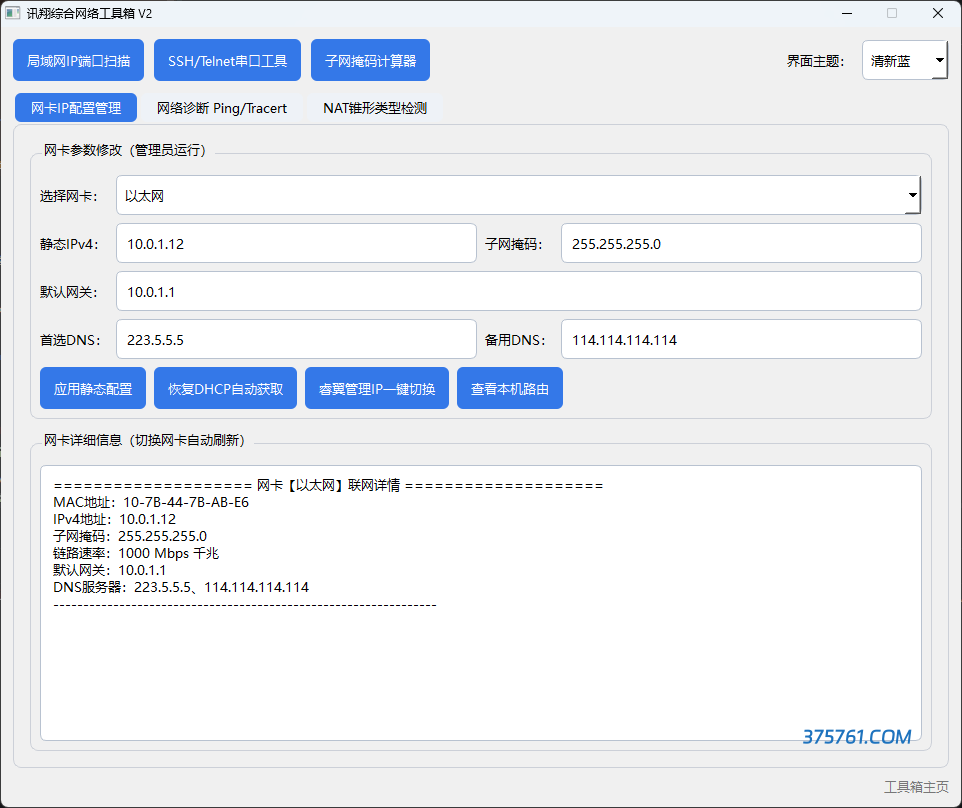Open the NAT锥形类型检测 tab
This screenshot has height=808, width=962.
coord(374,108)
